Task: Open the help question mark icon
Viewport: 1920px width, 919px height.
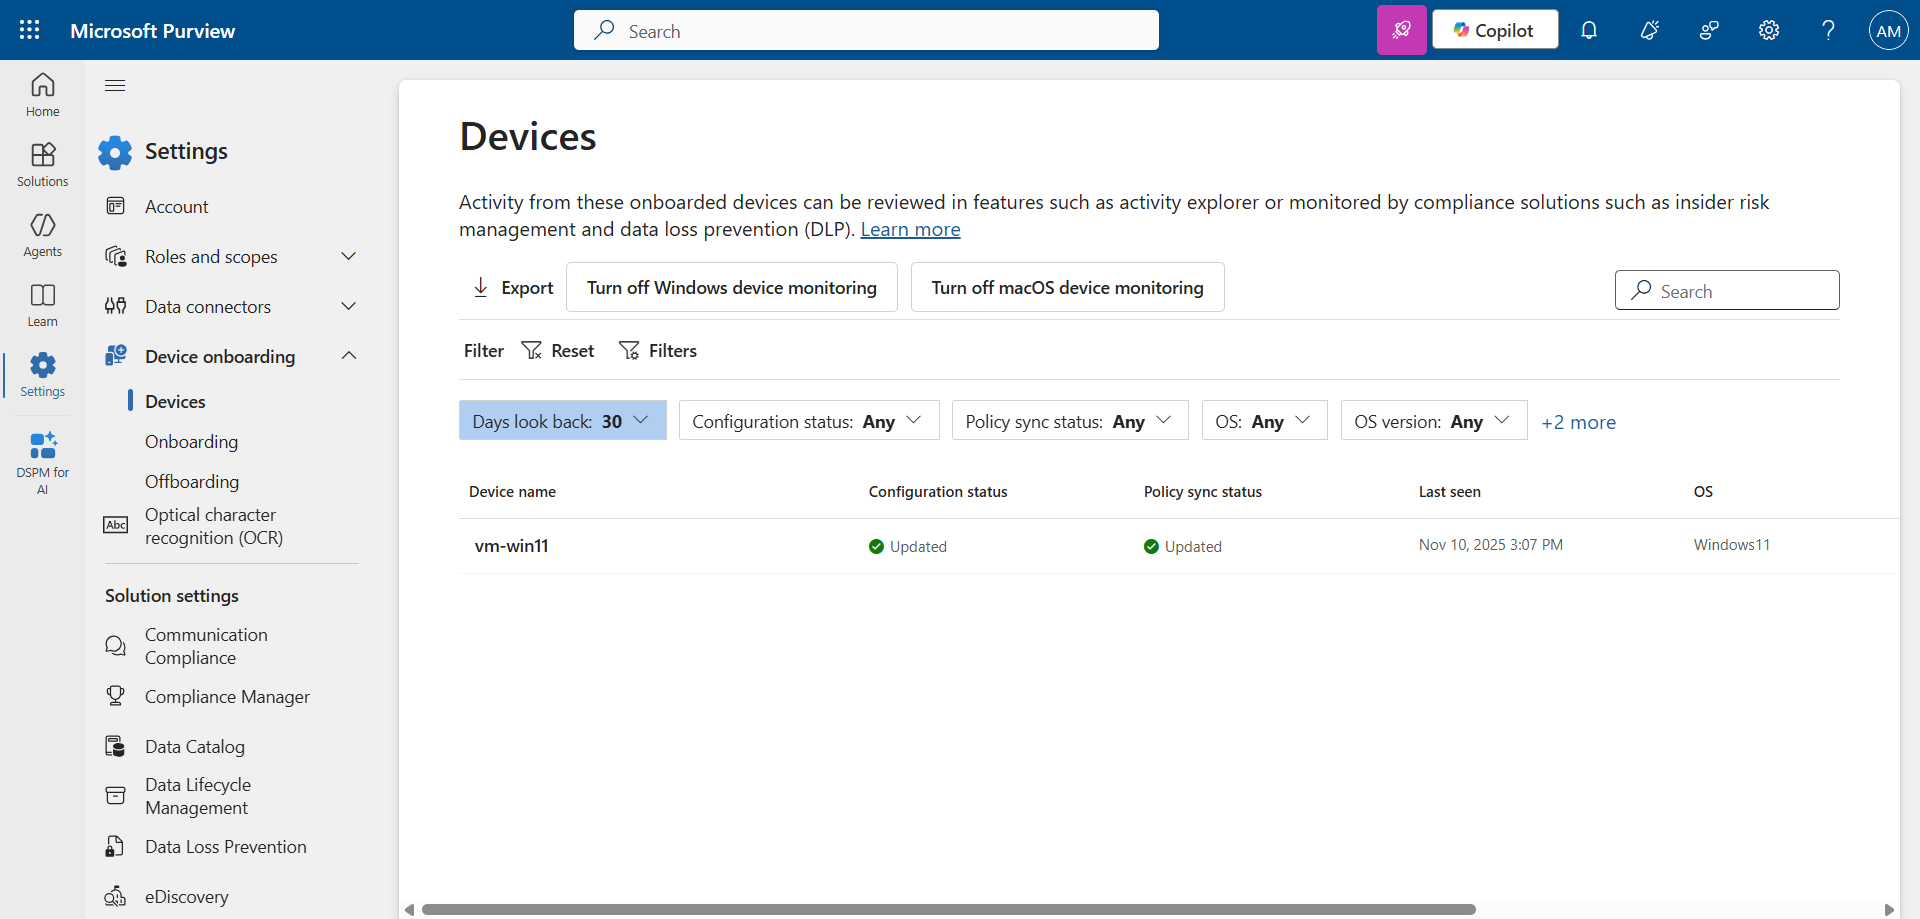Action: (x=1828, y=30)
